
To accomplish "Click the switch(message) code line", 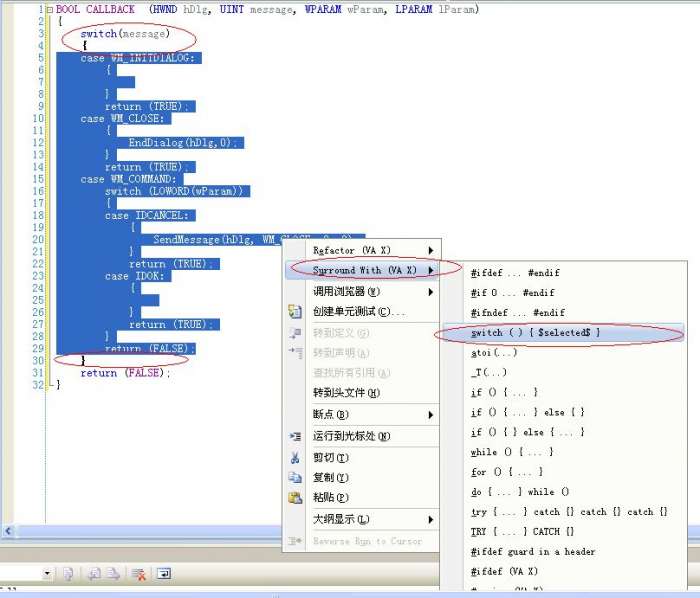I will click(x=125, y=33).
